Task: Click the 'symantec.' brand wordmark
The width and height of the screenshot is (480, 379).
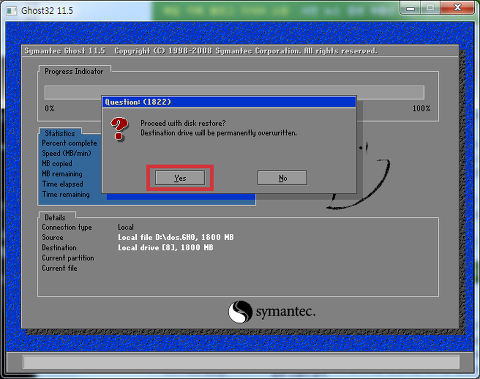Action: (285, 312)
